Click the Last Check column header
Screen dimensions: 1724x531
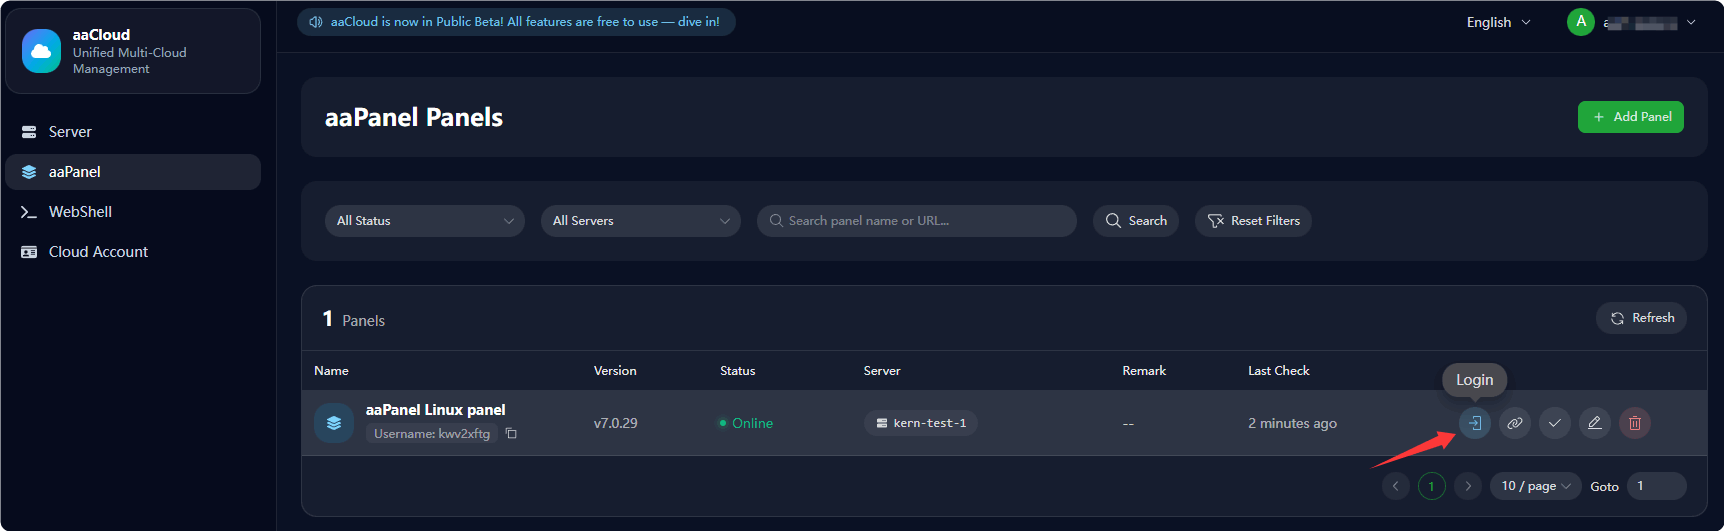click(1279, 371)
